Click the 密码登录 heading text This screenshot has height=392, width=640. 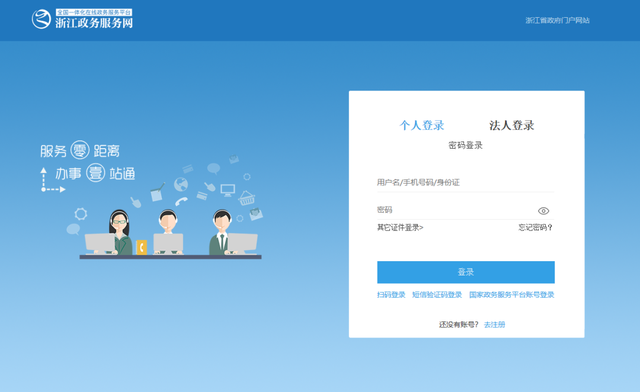tap(465, 145)
